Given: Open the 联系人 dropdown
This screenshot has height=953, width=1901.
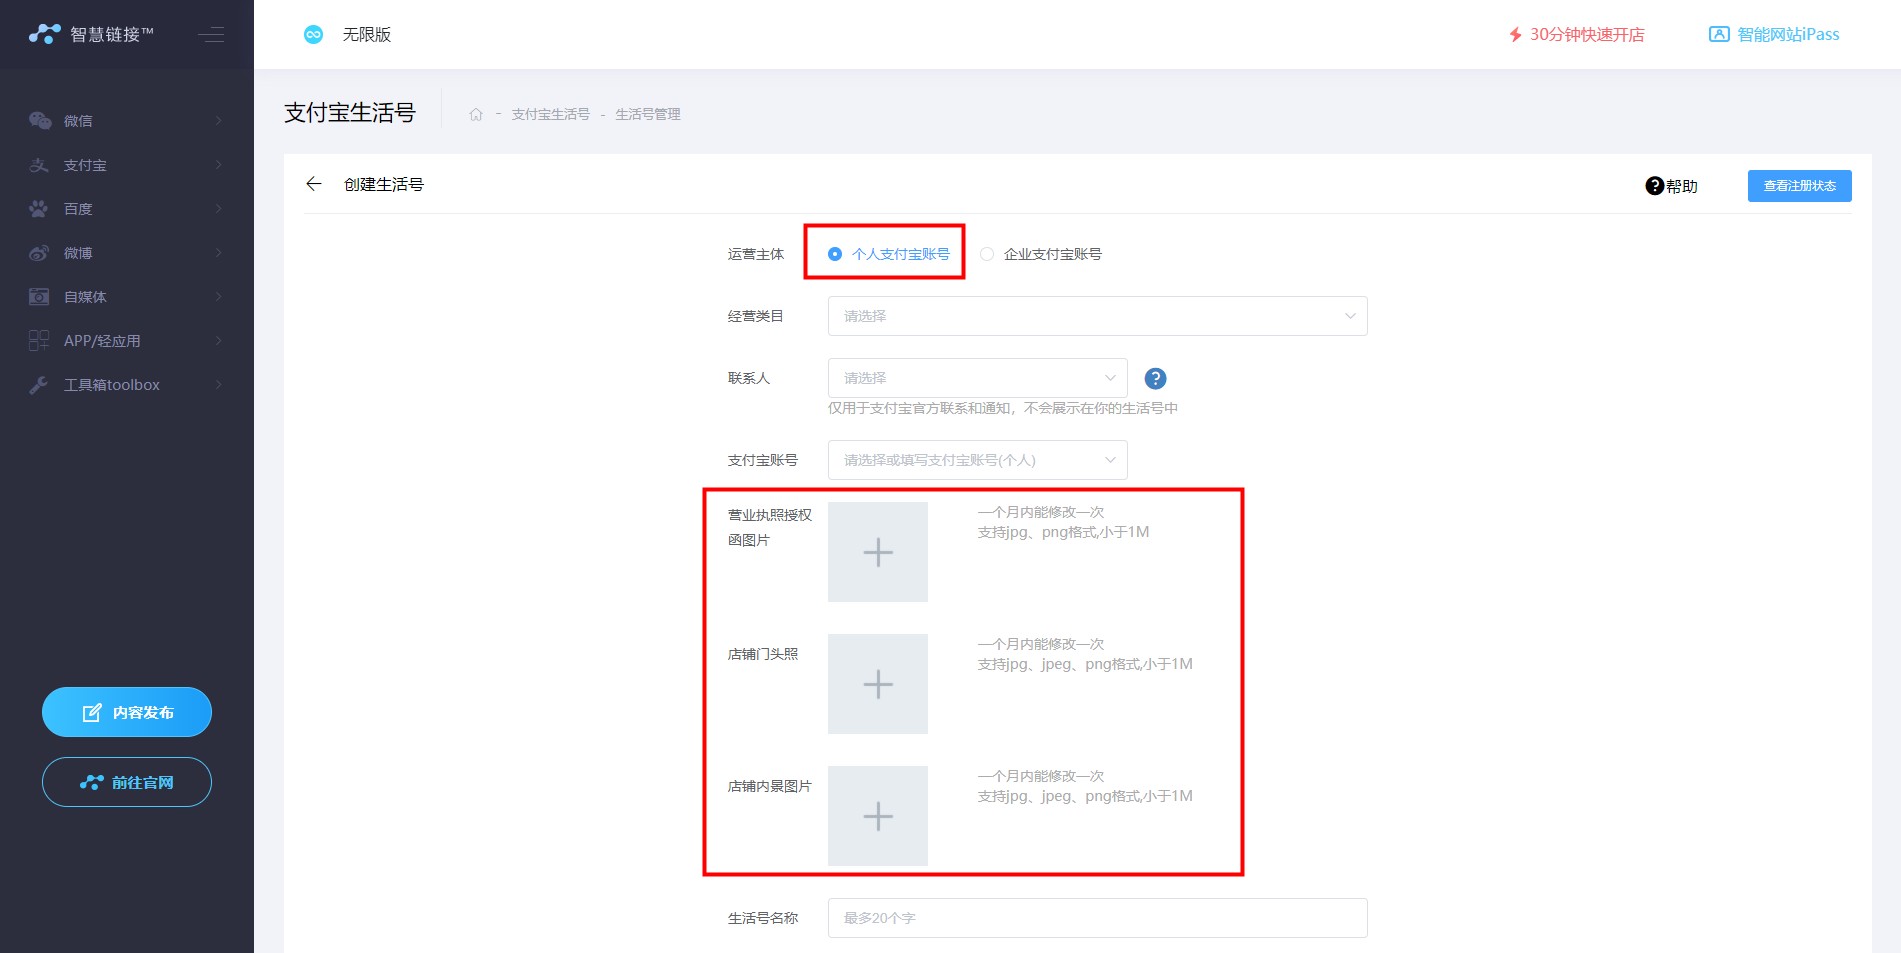Looking at the screenshot, I should pos(977,378).
